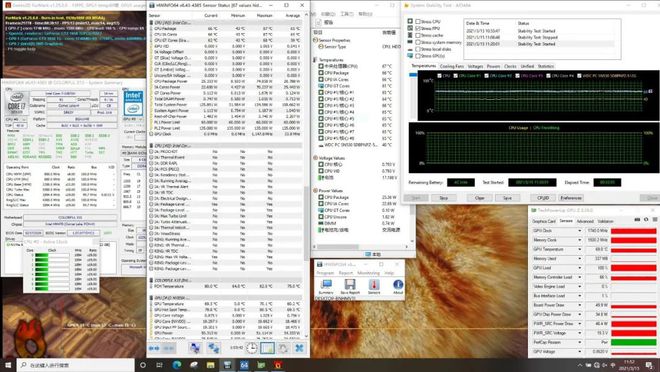Image resolution: width=660 pixels, height=372 pixels.
Task: Open sensor settings gear icon in HWiNFO
Action: [x=283, y=348]
